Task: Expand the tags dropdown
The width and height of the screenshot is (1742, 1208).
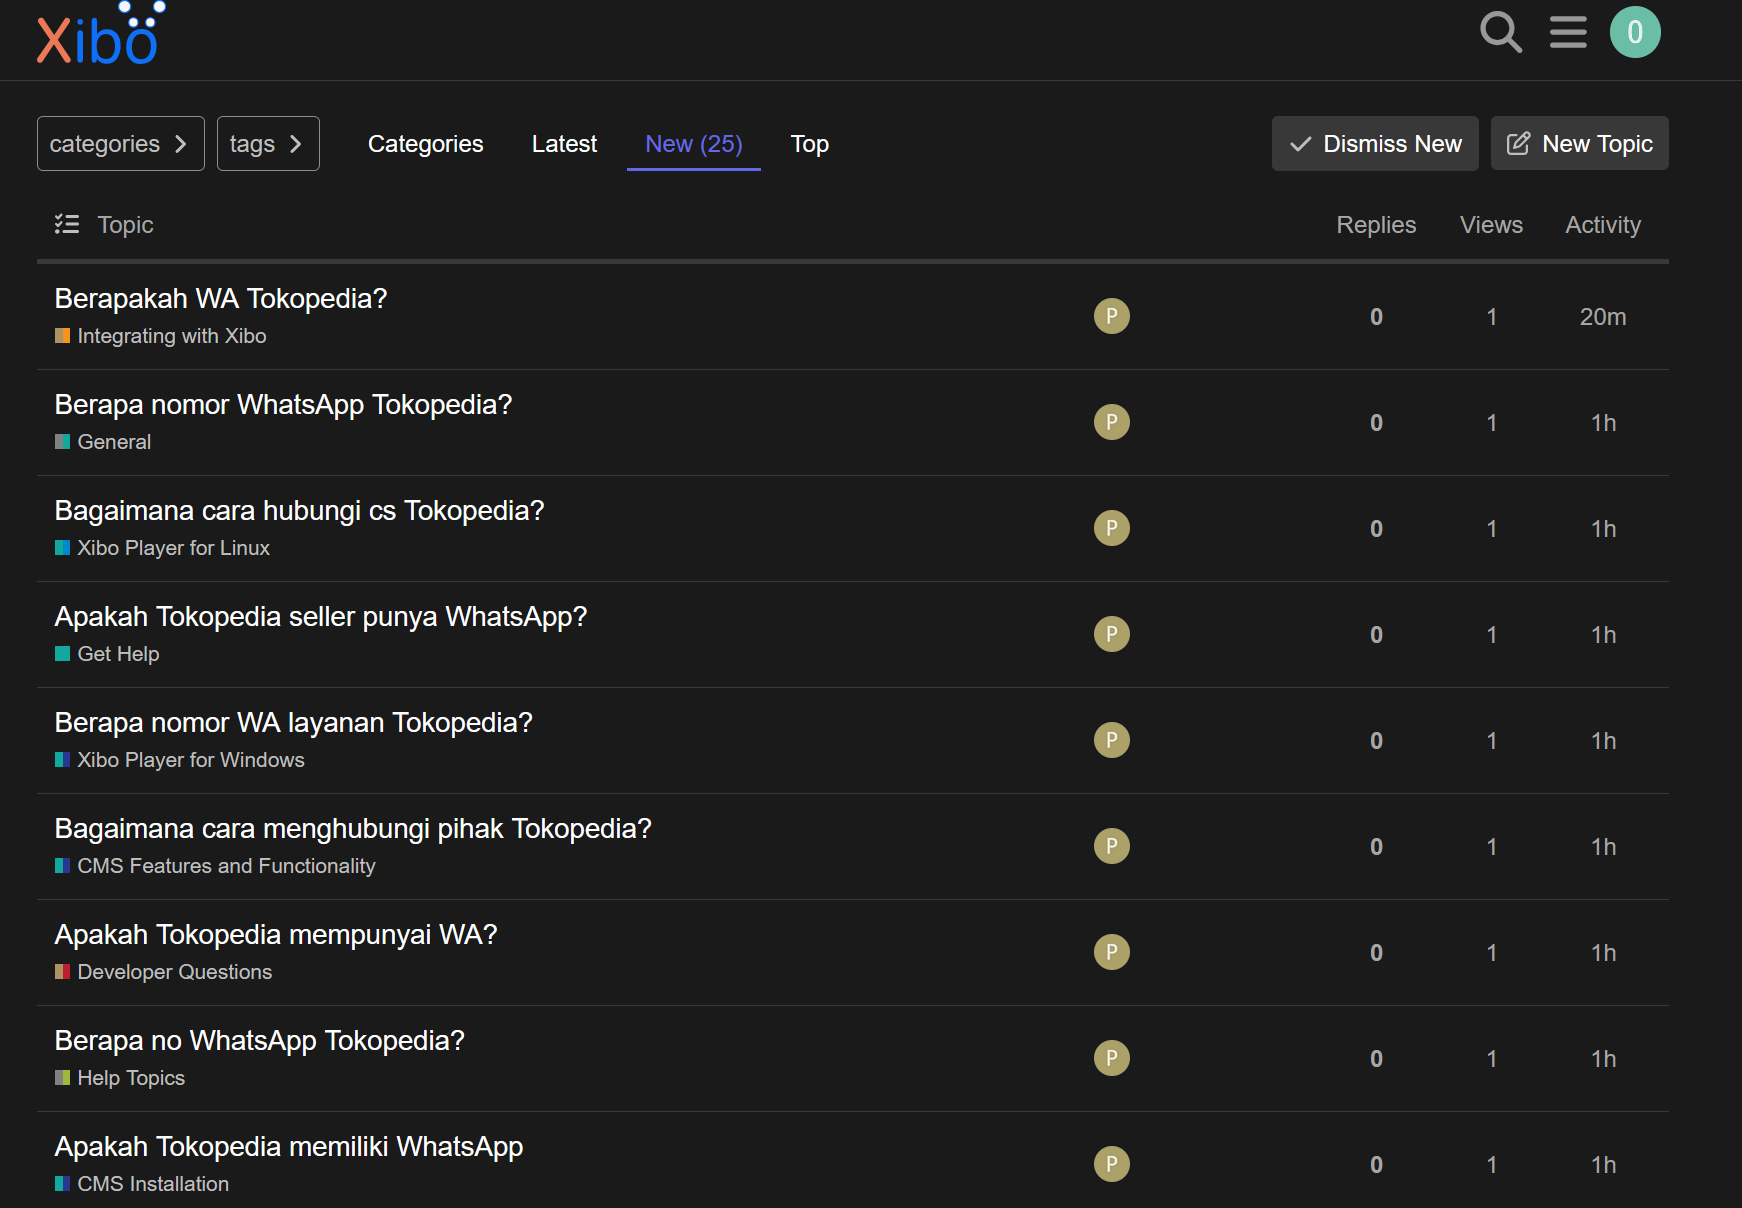Action: [267, 144]
